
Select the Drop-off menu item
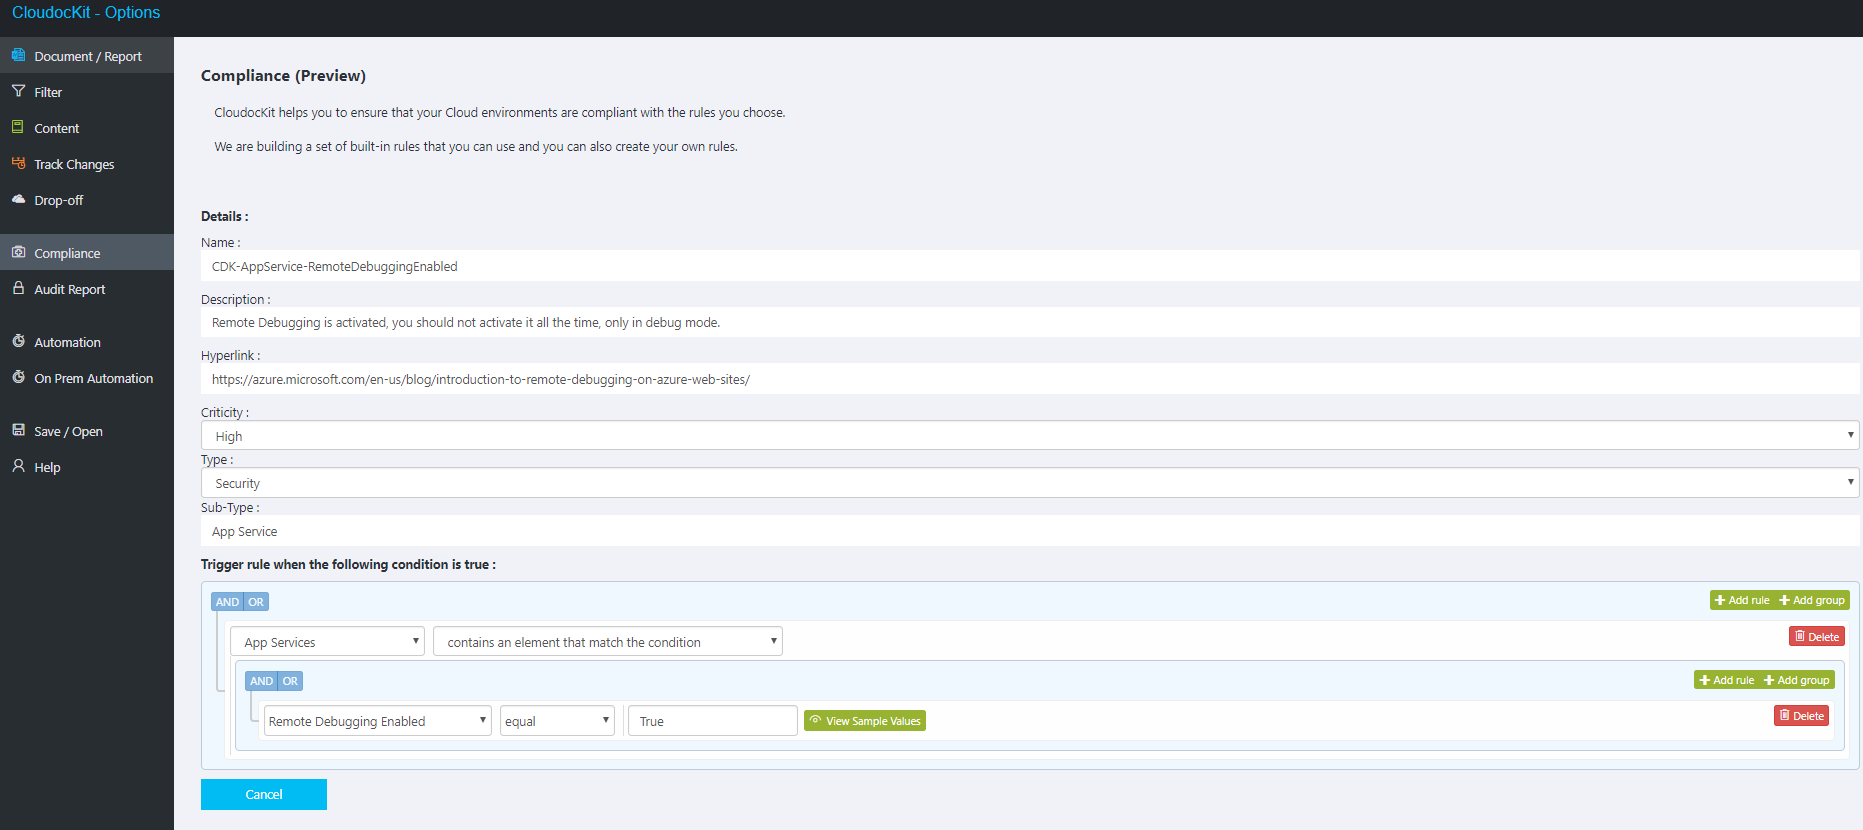(x=87, y=200)
